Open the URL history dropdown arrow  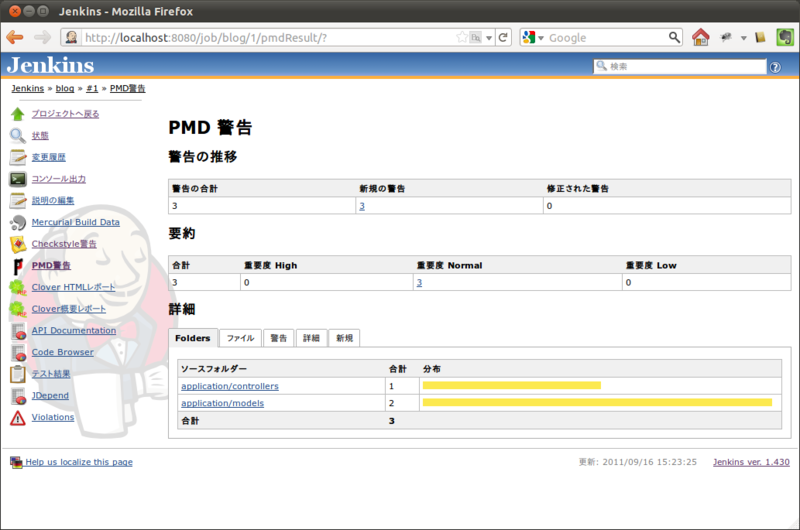[x=489, y=38]
